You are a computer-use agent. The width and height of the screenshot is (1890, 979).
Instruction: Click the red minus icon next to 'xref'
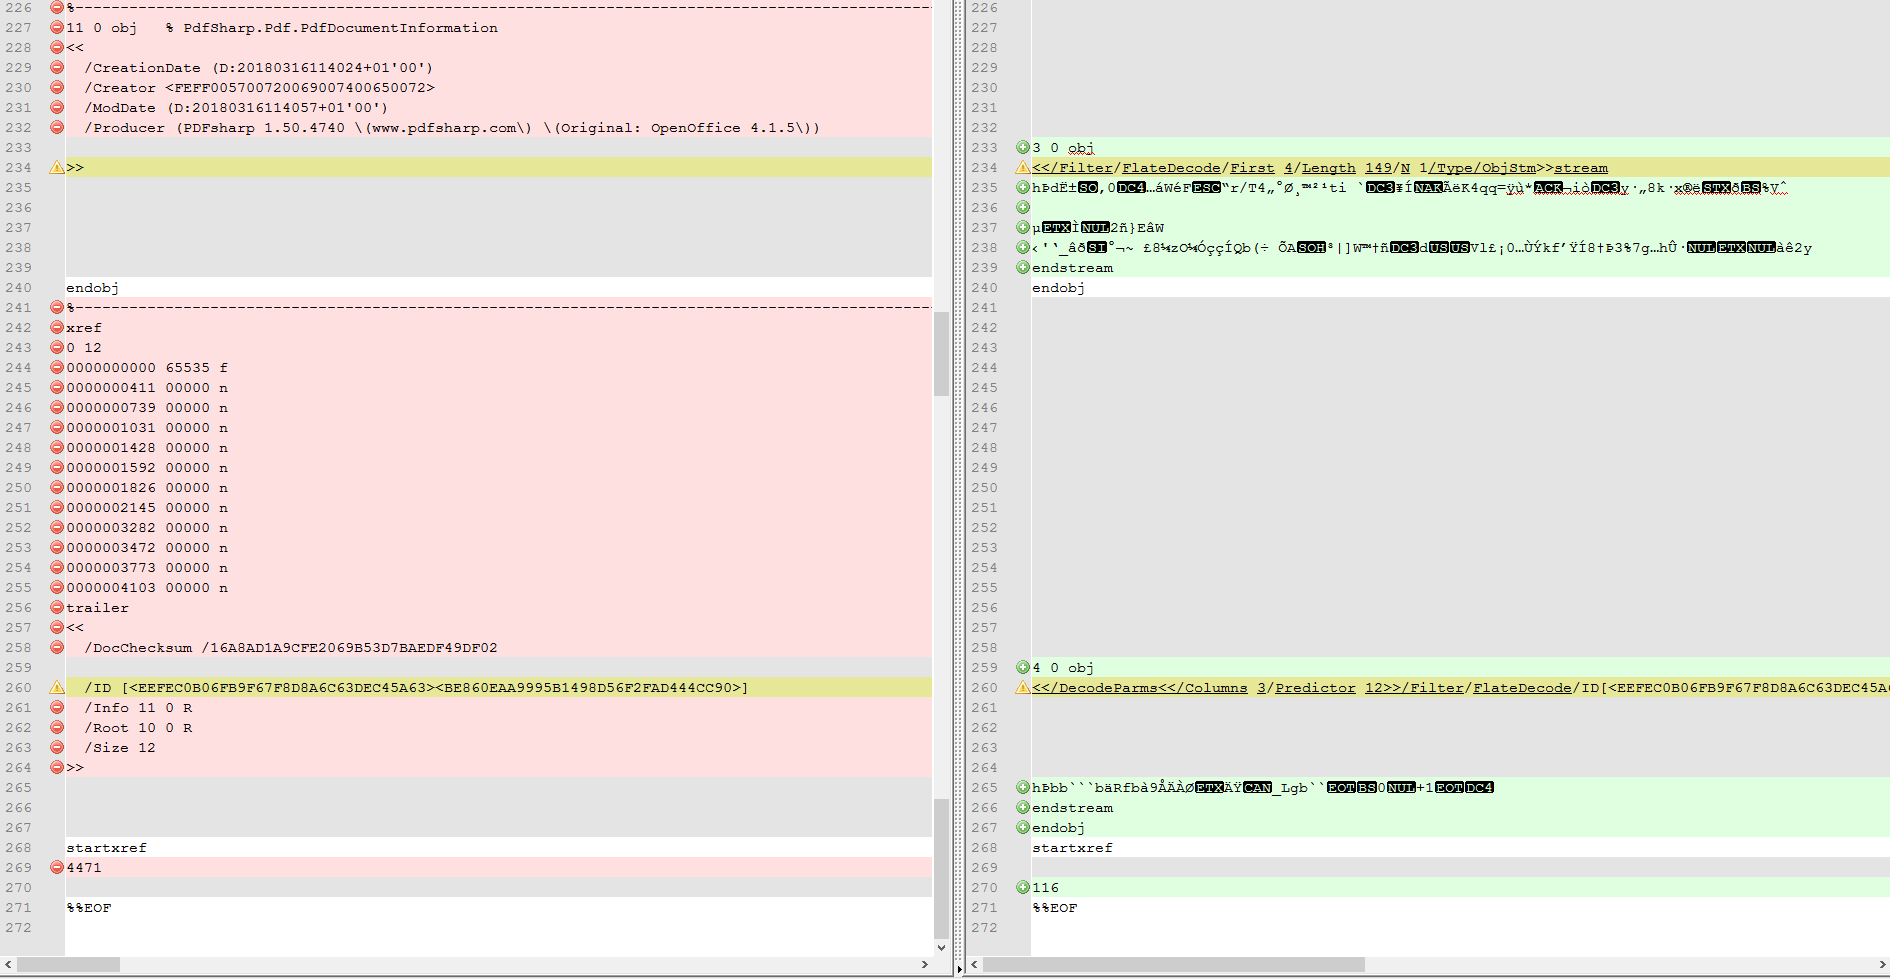[x=57, y=327]
